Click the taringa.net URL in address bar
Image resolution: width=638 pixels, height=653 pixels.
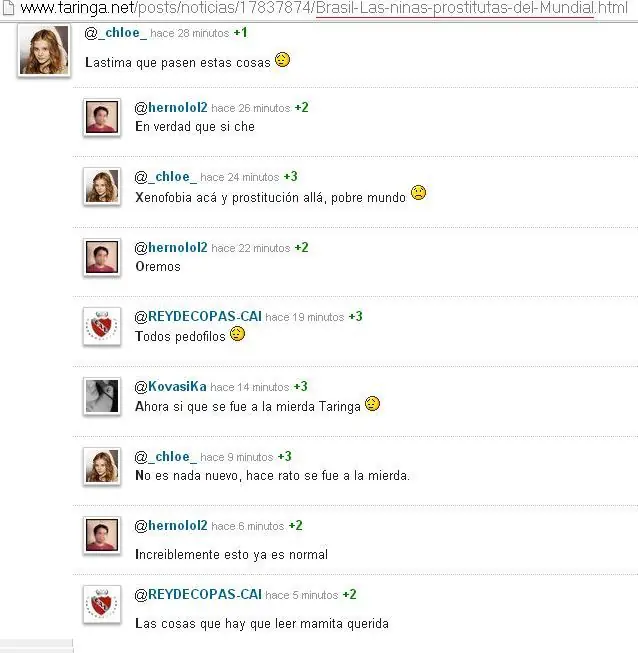pos(324,8)
